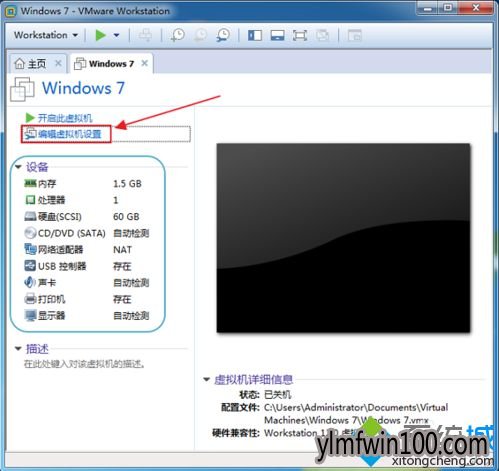Click the 硬盘(SCSI) hard disk icon
Screen dimensions: 499x471
tap(30, 216)
